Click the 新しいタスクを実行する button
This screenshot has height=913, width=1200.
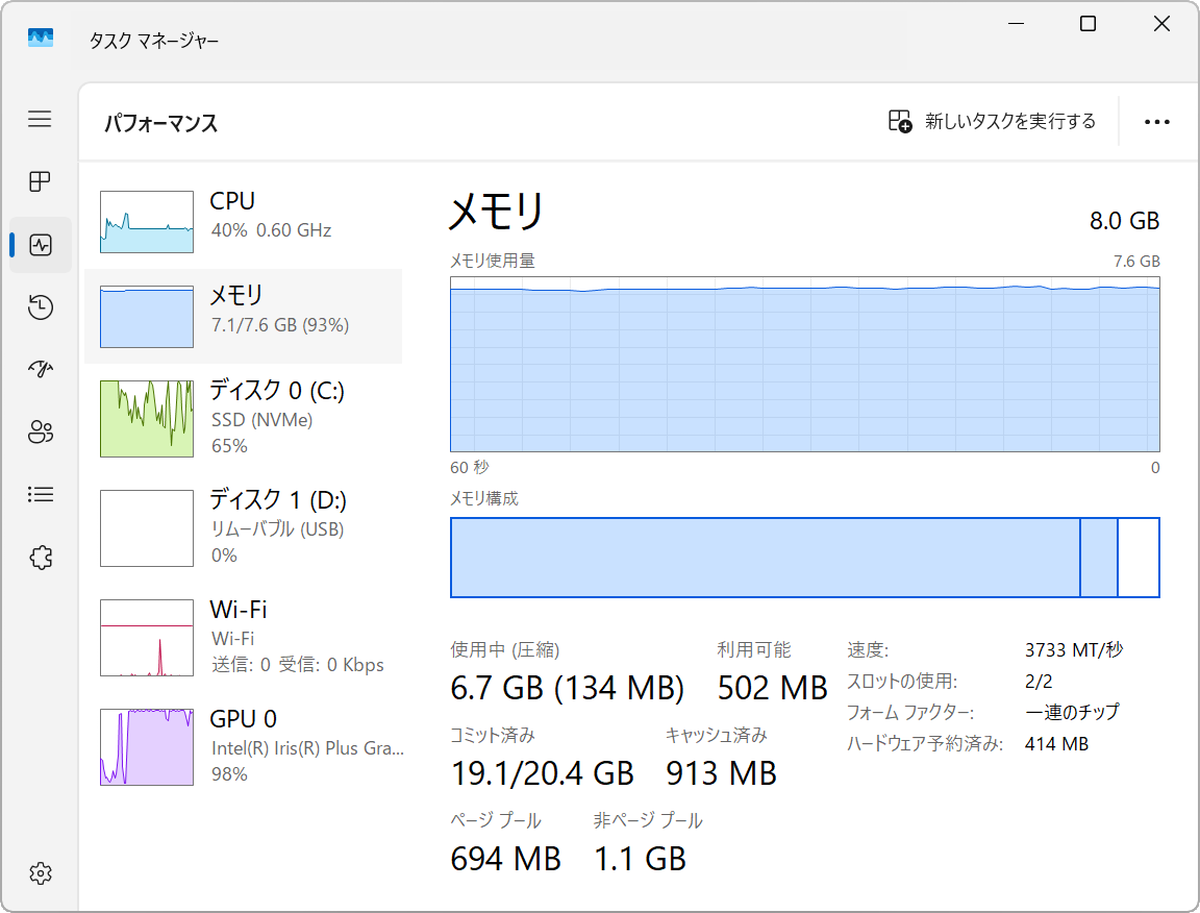pyautogui.click(x=991, y=120)
